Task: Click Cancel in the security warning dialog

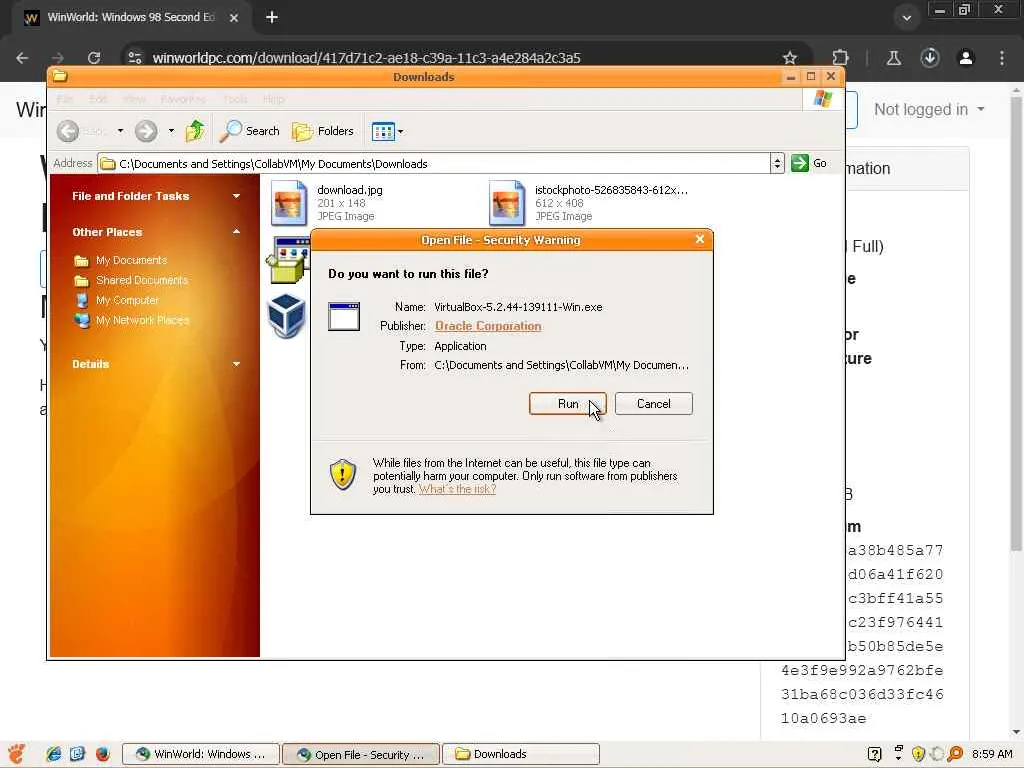Action: pos(653,404)
